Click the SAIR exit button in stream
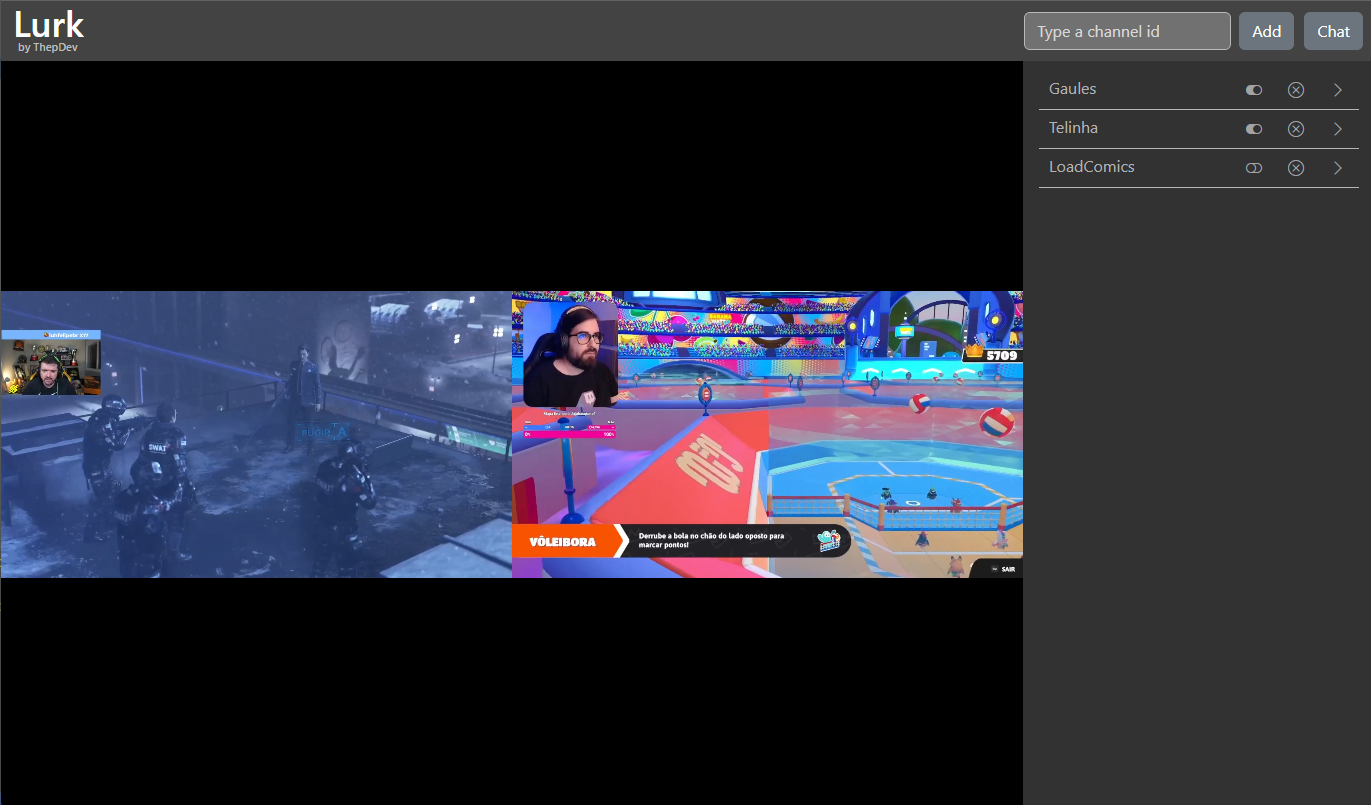Screen dimensions: 1371x805 coord(996,568)
